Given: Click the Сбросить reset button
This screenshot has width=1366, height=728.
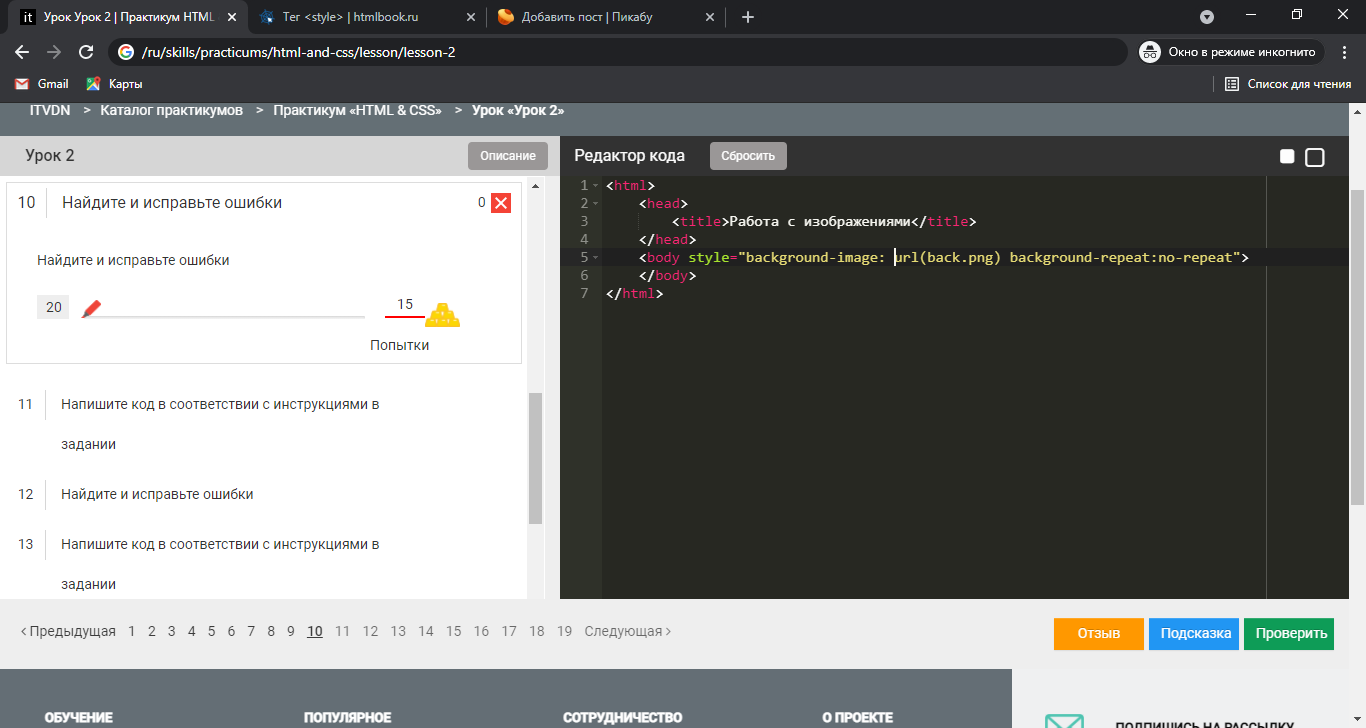Looking at the screenshot, I should click(x=748, y=156).
